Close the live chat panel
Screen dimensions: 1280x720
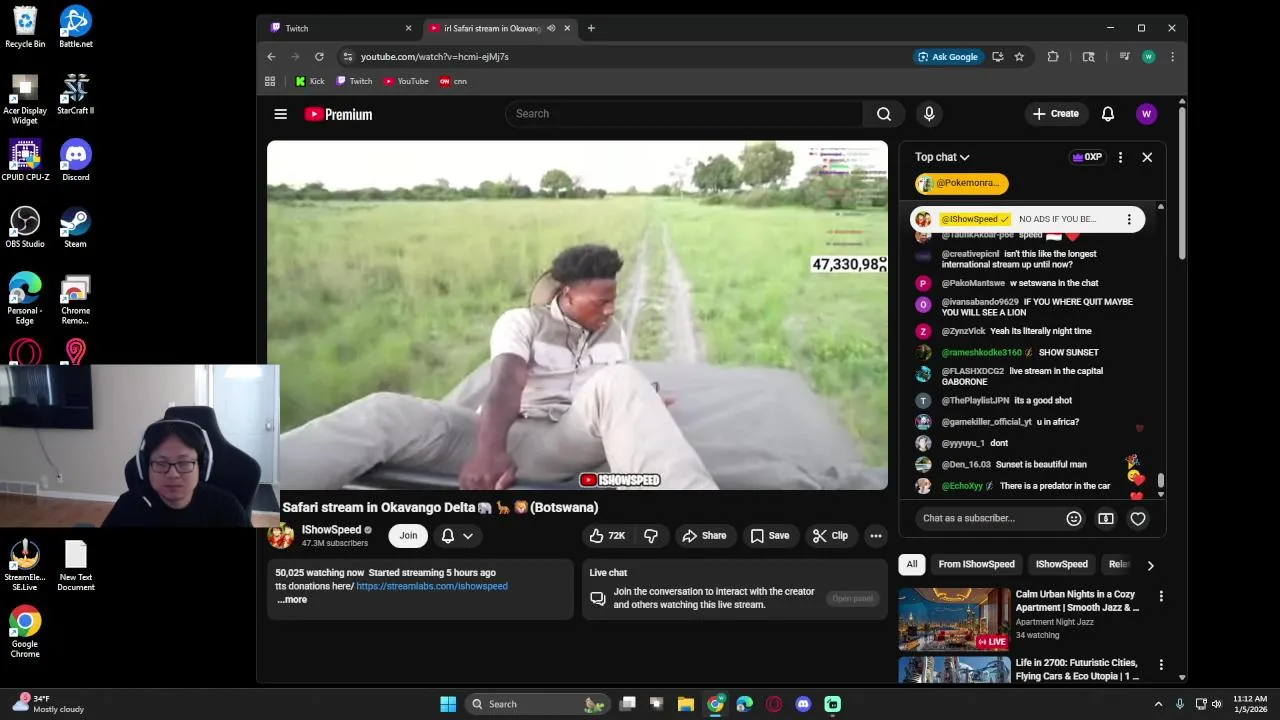1147,157
